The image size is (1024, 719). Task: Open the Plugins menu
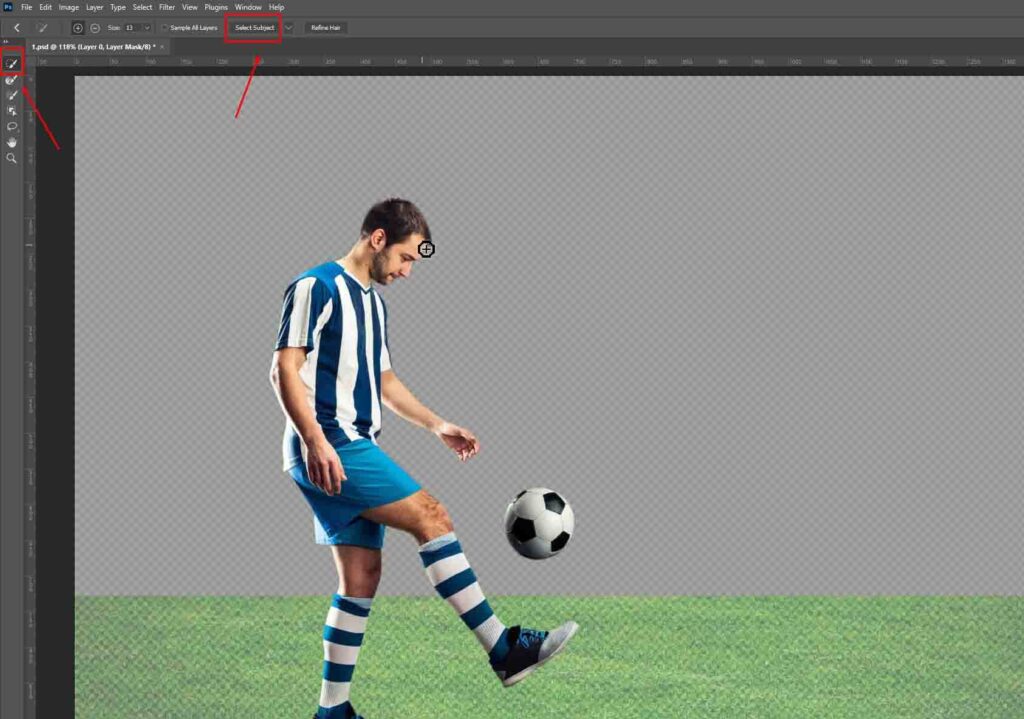pyautogui.click(x=216, y=7)
